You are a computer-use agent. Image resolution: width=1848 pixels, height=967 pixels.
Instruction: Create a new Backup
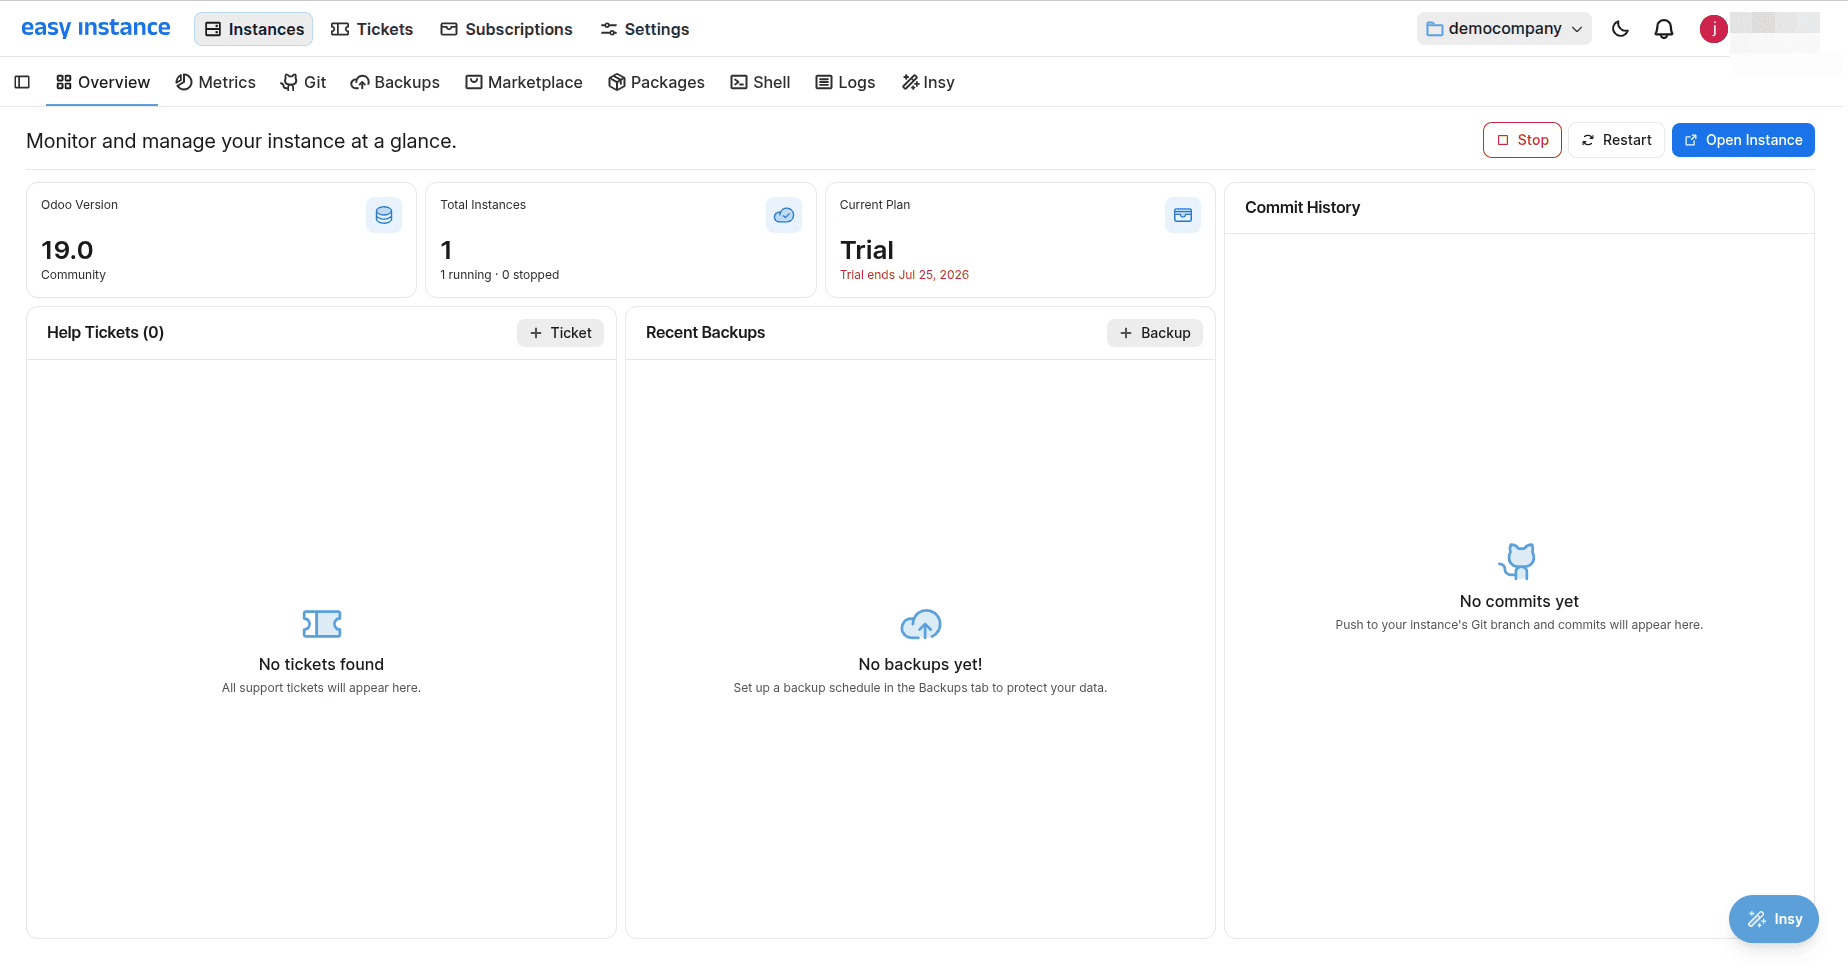coord(1155,333)
